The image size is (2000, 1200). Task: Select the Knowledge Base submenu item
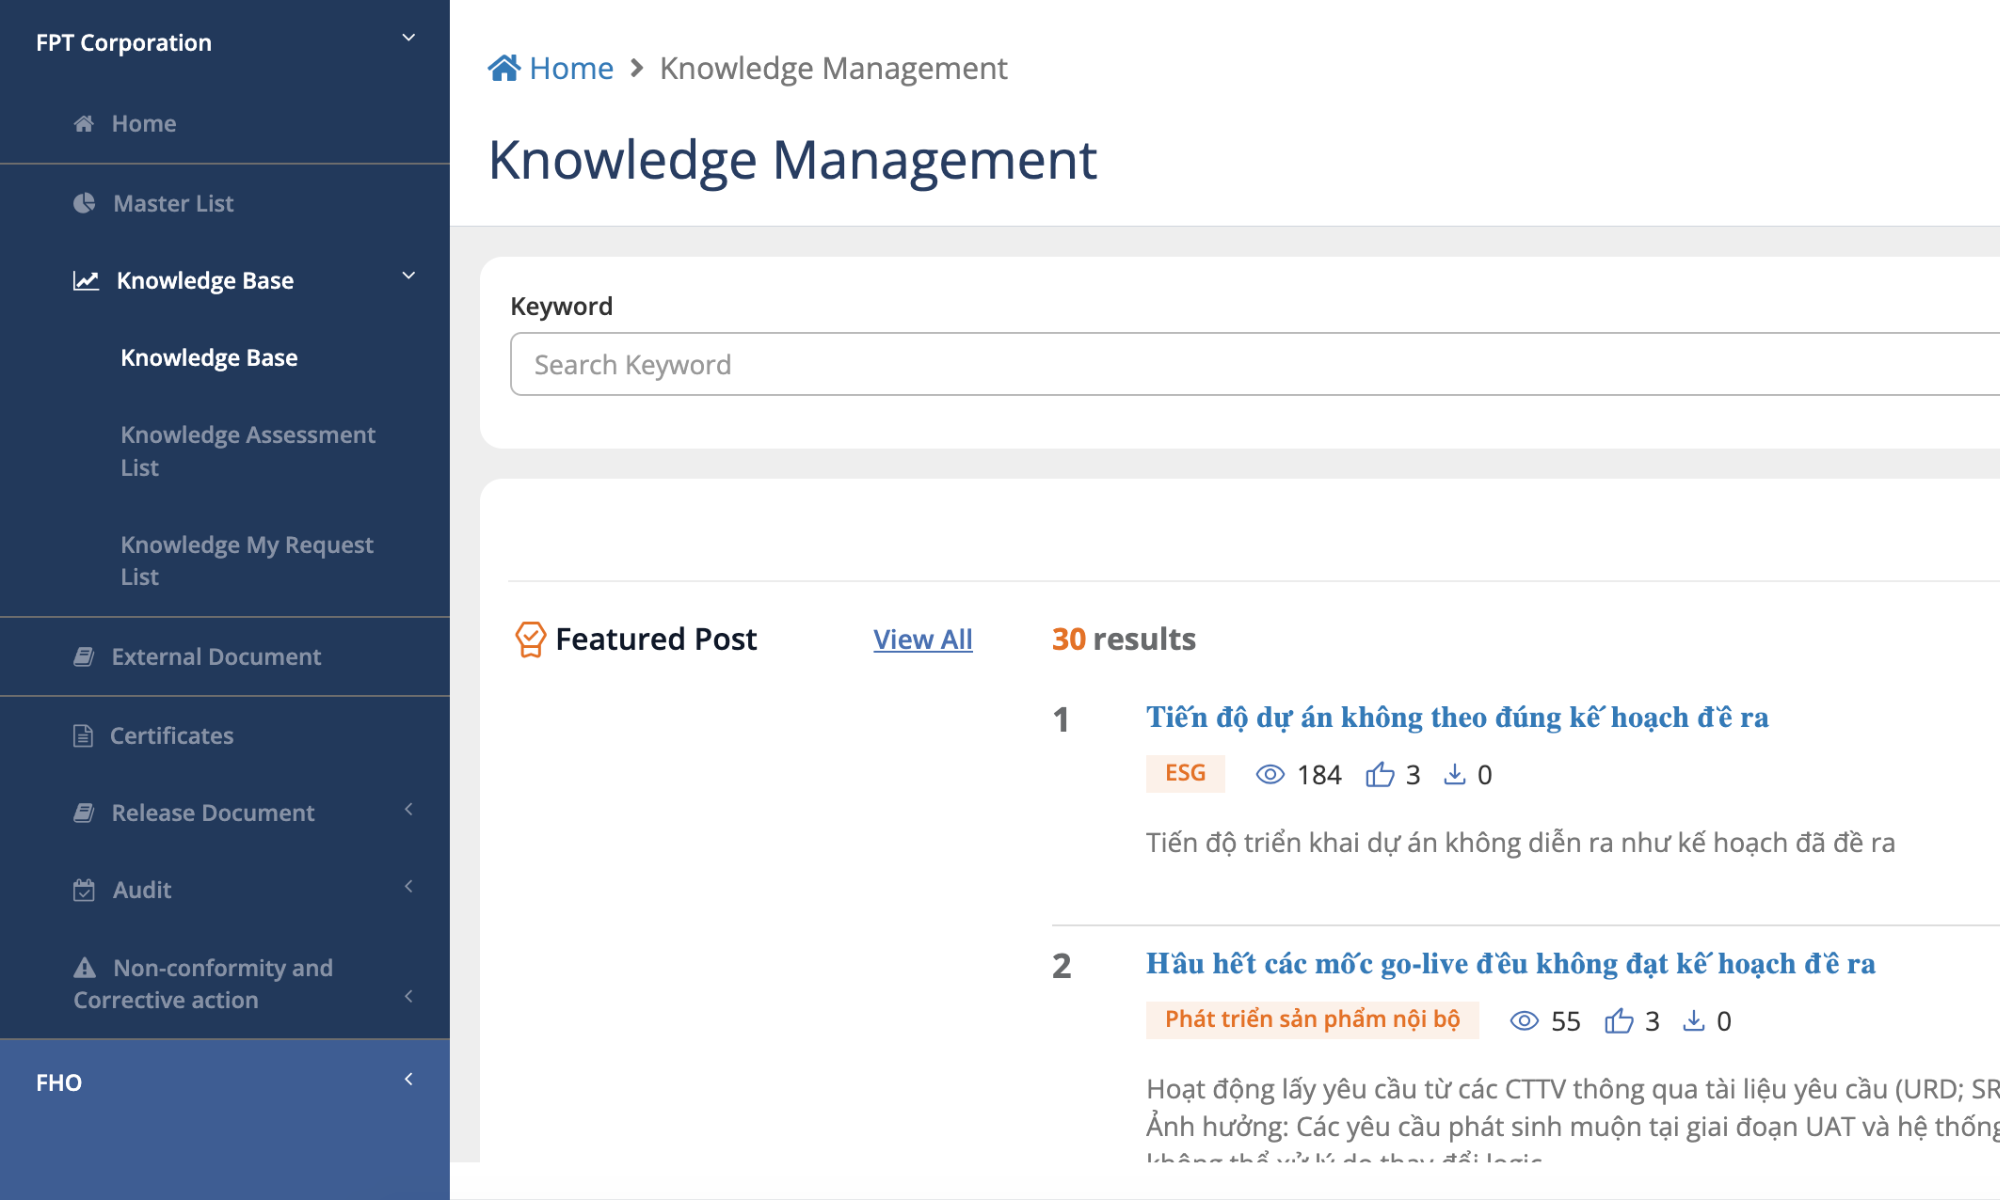[209, 358]
